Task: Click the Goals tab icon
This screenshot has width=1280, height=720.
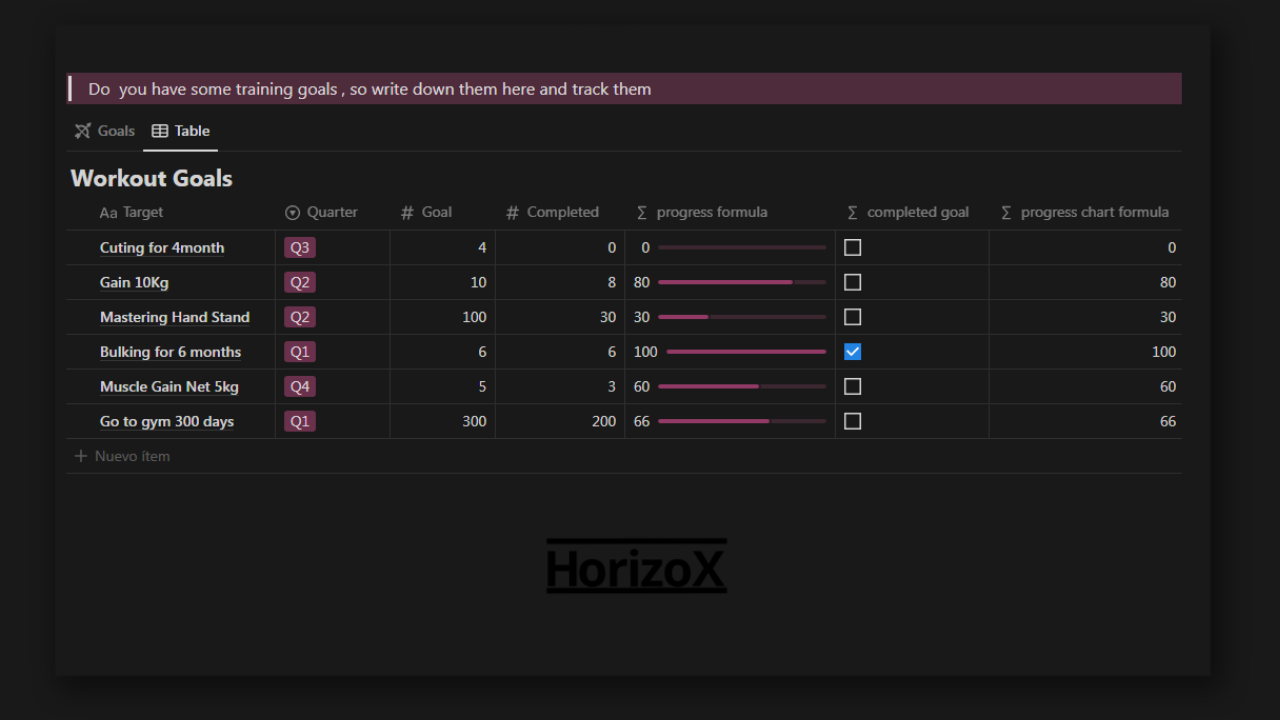Action: click(83, 131)
